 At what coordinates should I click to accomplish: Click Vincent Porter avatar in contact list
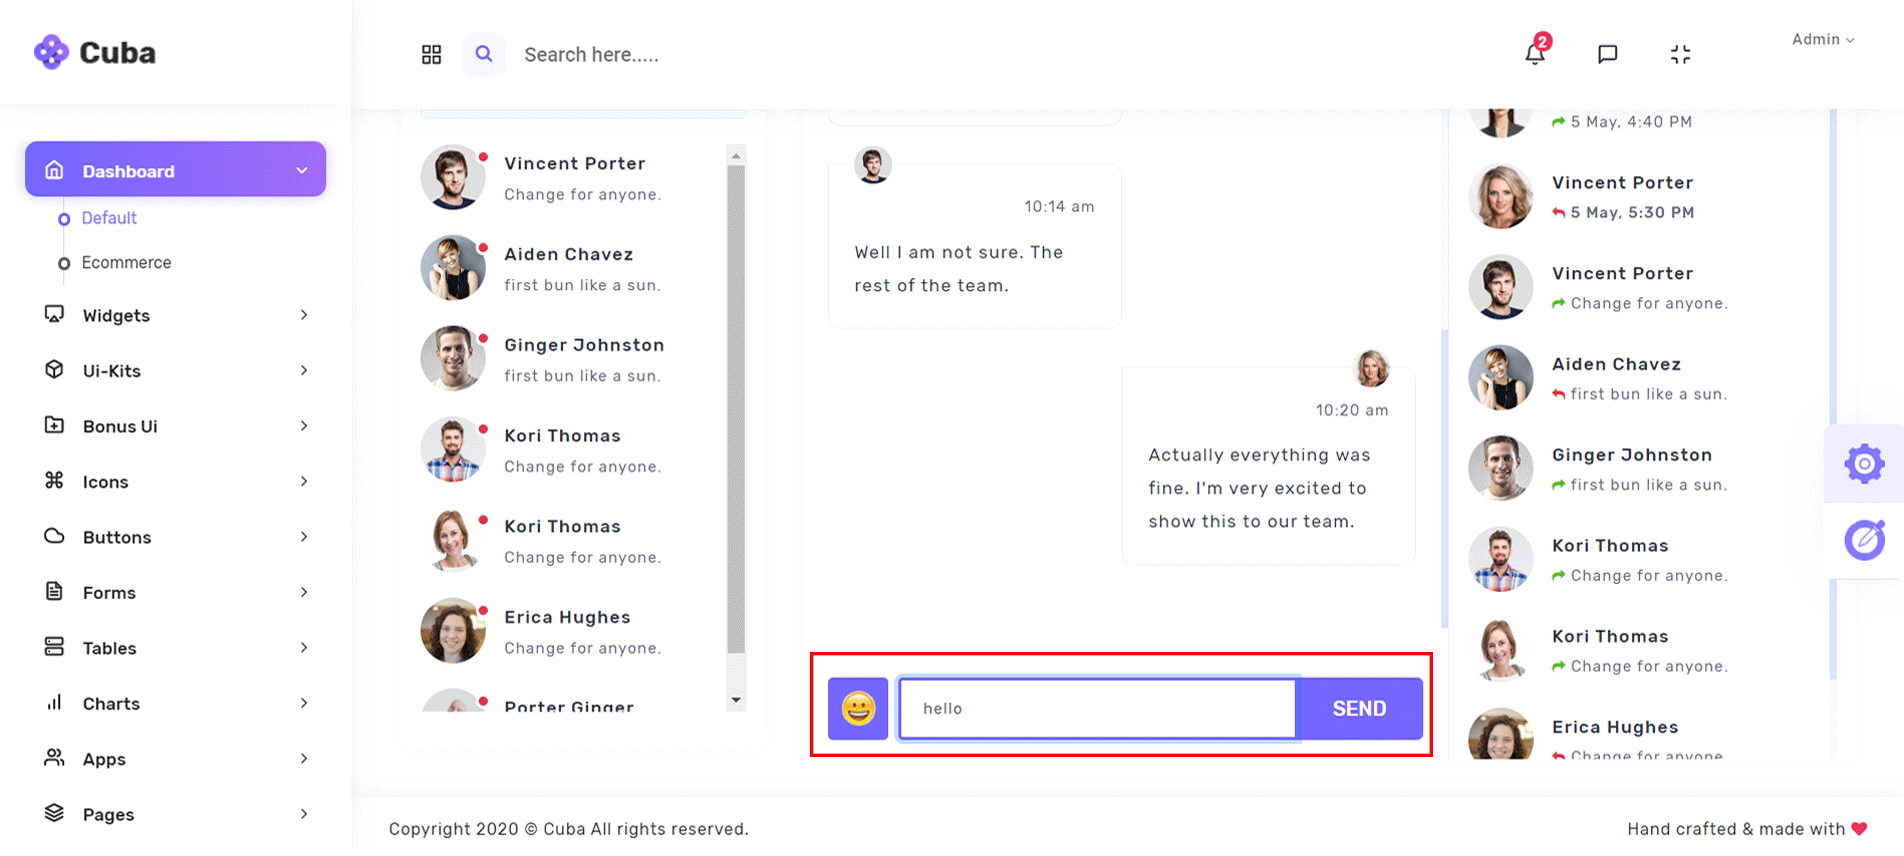click(452, 177)
